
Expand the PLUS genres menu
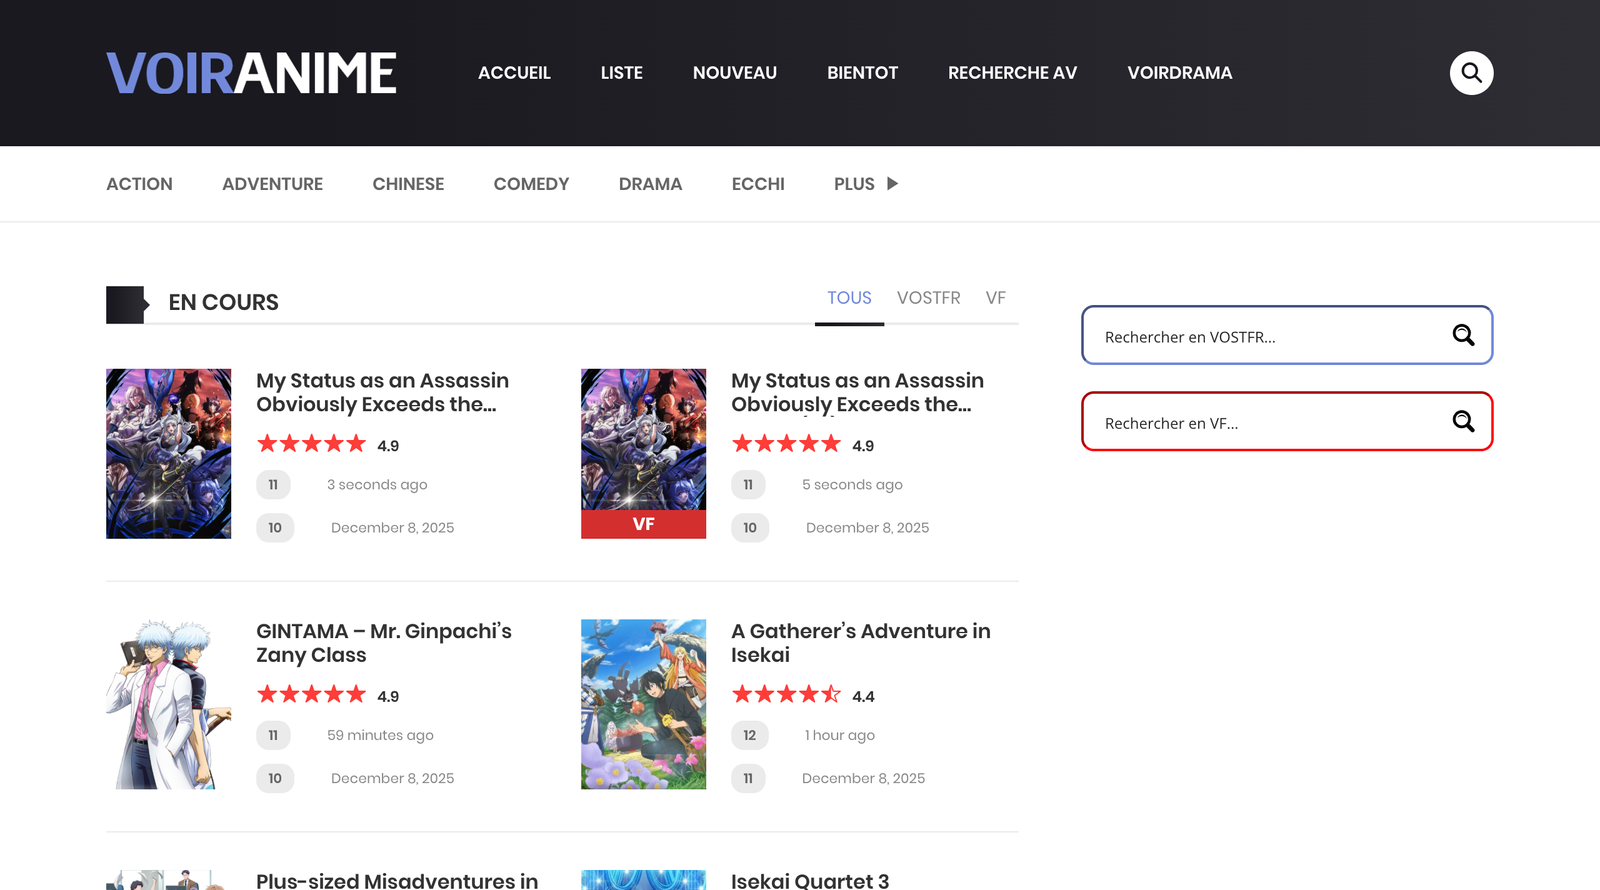(866, 184)
